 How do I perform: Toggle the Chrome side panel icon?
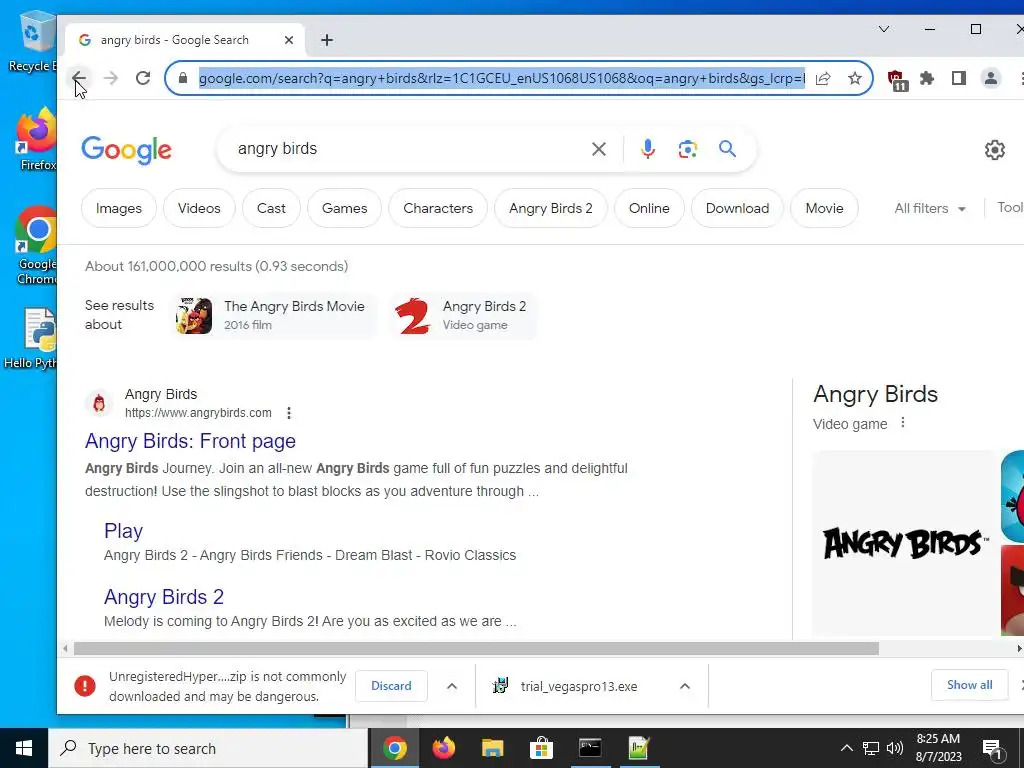coord(959,78)
